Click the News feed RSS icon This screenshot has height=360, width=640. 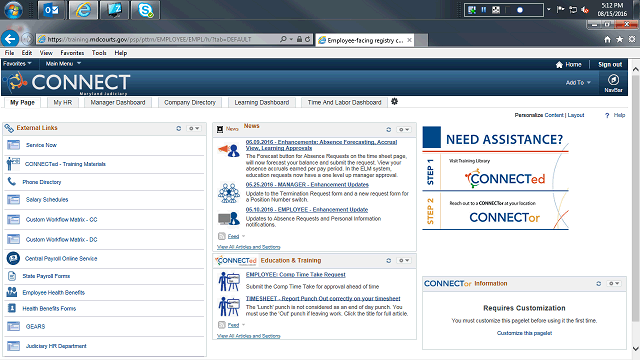coord(222,236)
